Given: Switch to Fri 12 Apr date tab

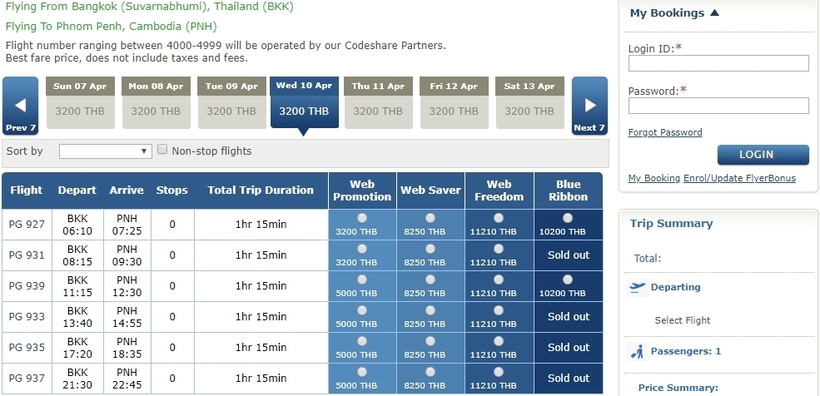Looking at the screenshot, I should [454, 103].
